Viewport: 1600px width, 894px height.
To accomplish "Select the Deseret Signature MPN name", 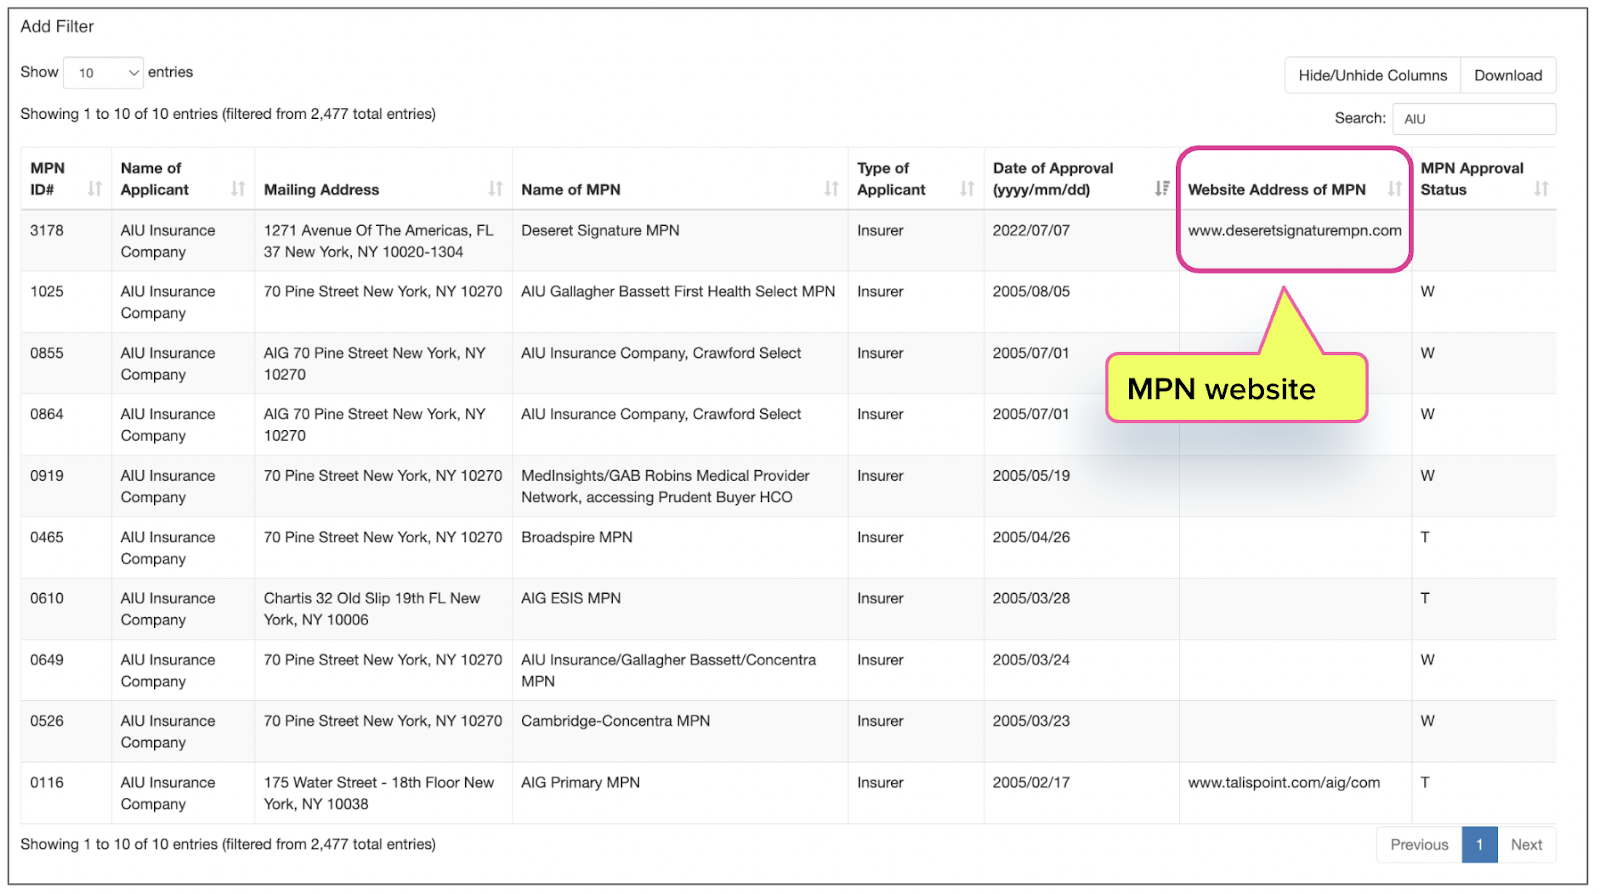I will [600, 231].
